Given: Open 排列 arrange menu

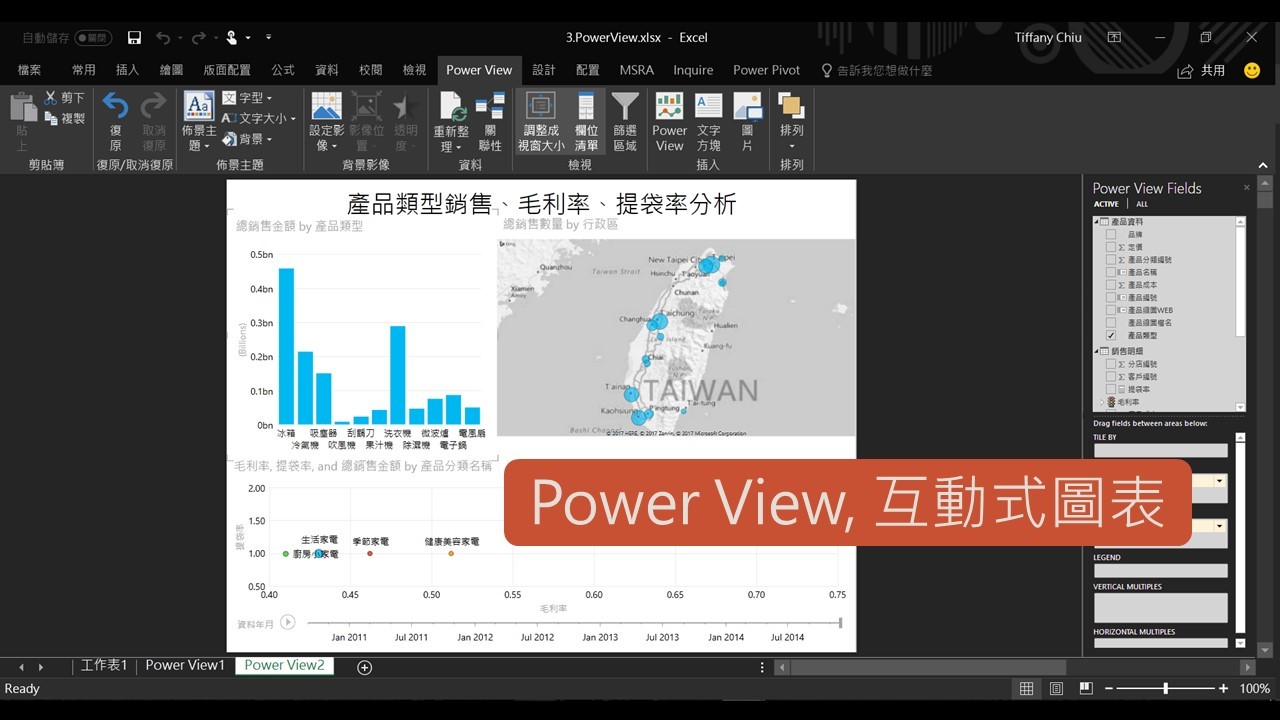Looking at the screenshot, I should pyautogui.click(x=791, y=121).
